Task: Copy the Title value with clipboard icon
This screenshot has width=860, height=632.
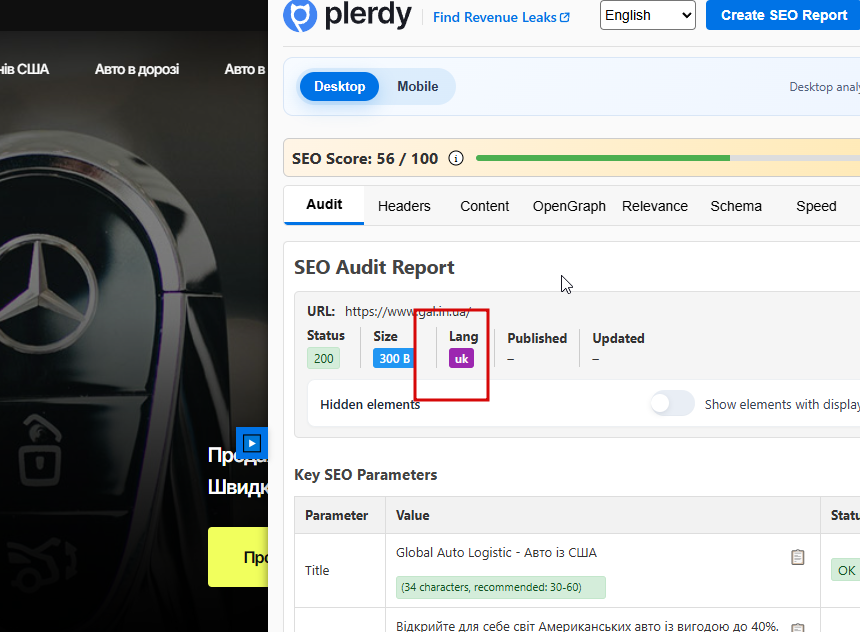Action: click(x=797, y=557)
